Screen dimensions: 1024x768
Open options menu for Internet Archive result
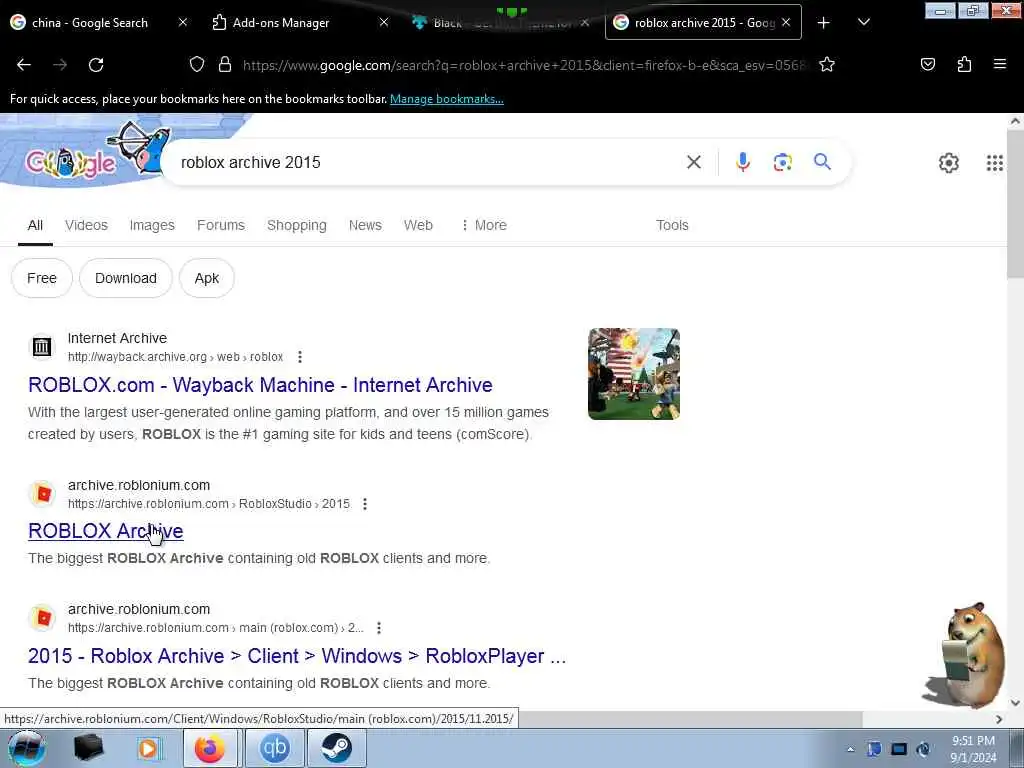(300, 357)
